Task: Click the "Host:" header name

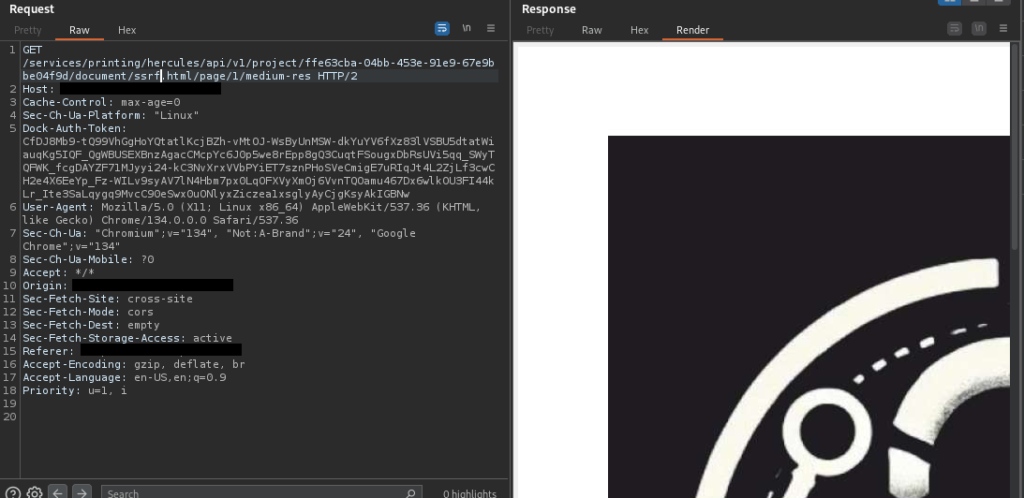Action: [x=39, y=89]
